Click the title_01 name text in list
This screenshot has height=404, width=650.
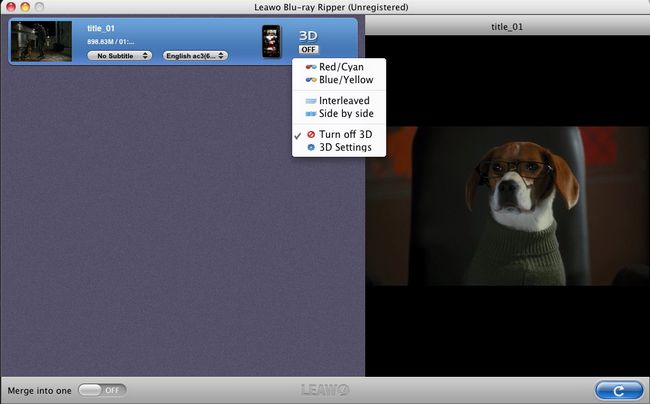101,28
